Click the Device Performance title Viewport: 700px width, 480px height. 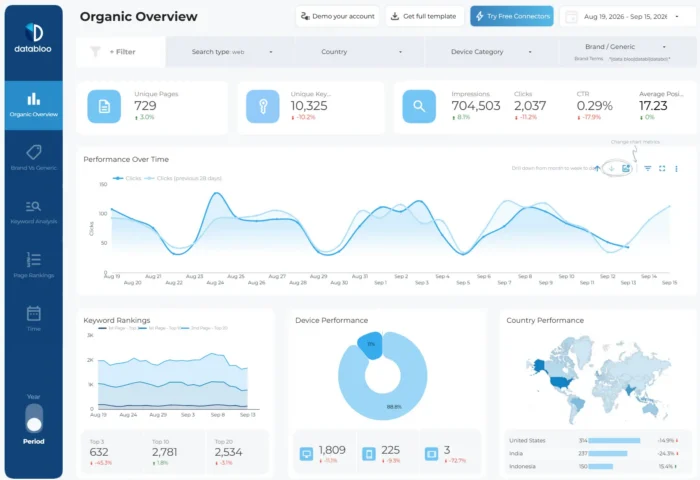coord(331,320)
